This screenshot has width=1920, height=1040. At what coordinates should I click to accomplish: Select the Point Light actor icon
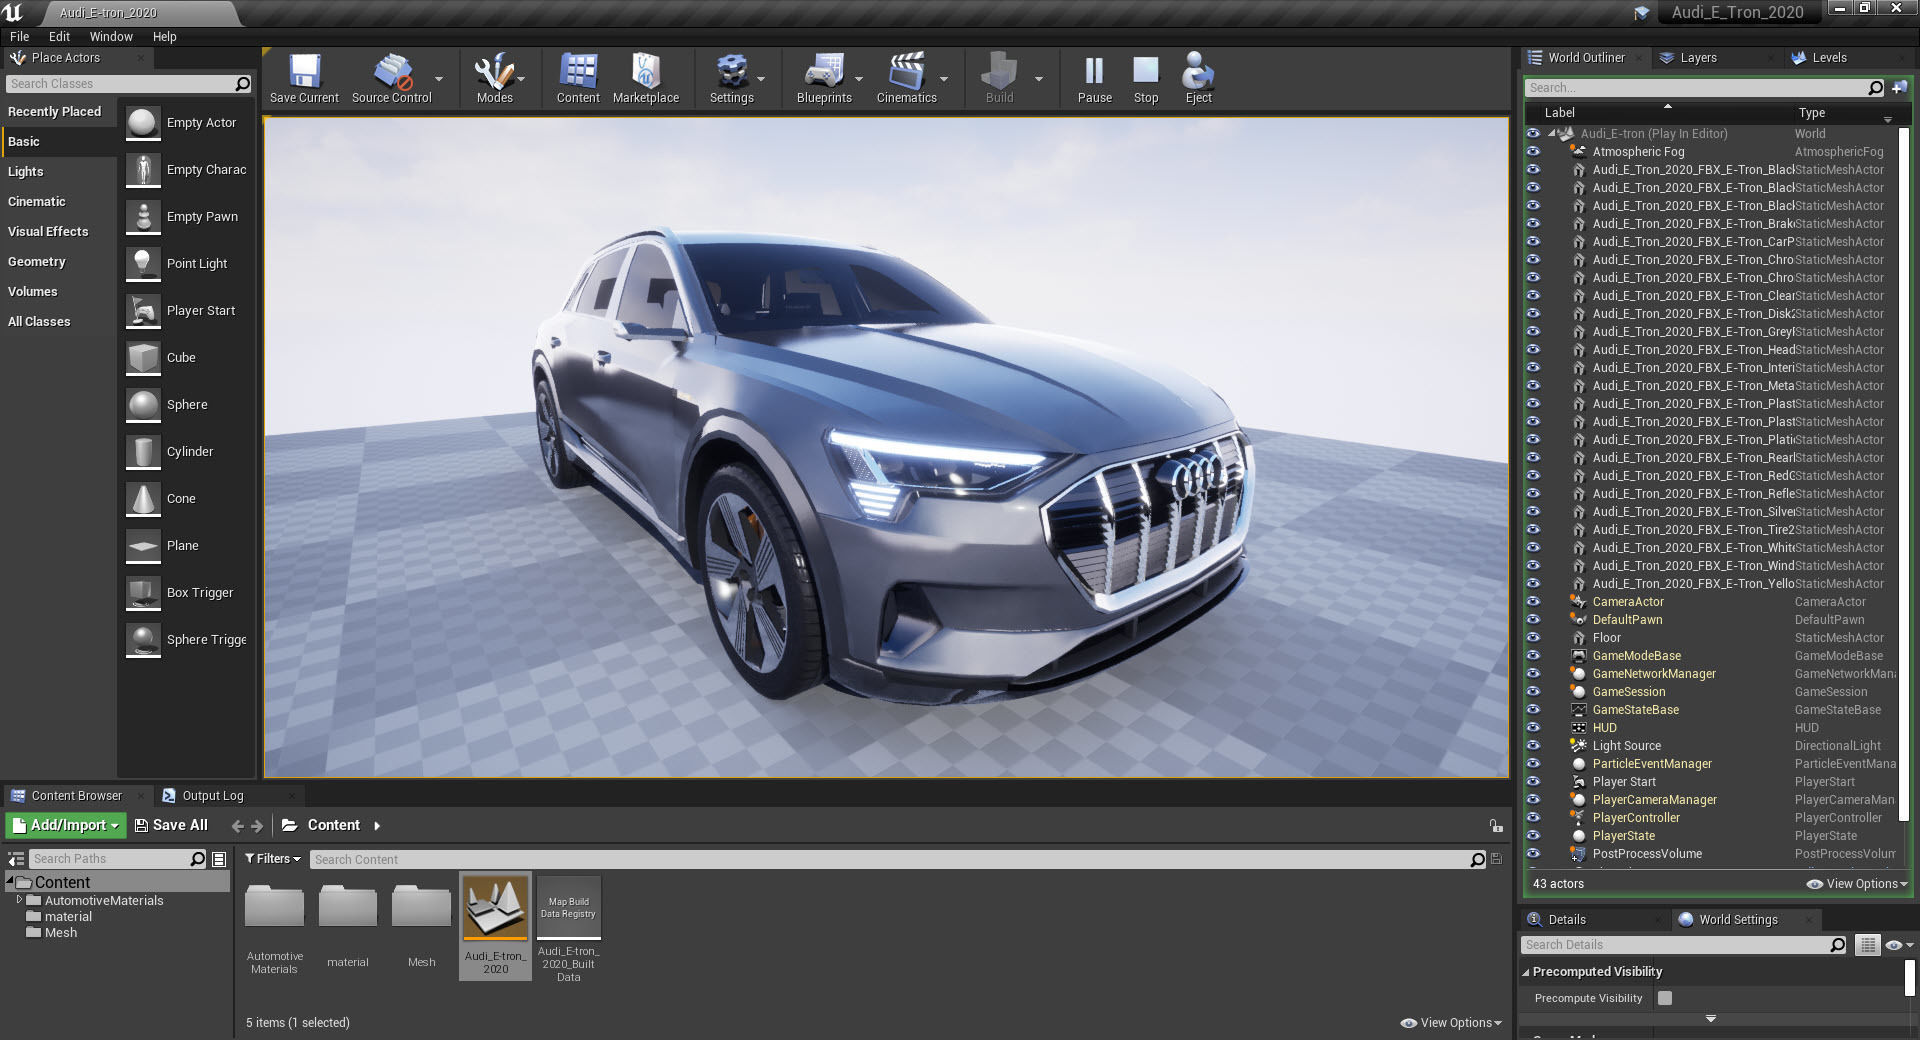[x=143, y=264]
